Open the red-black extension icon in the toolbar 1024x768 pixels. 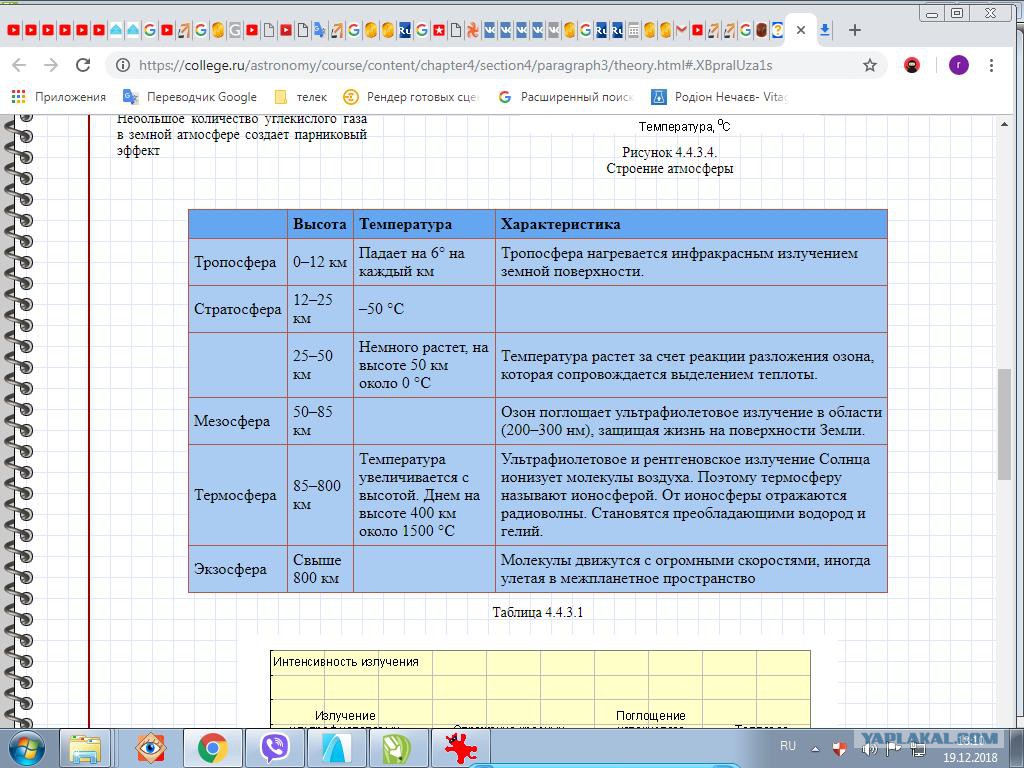[x=912, y=65]
